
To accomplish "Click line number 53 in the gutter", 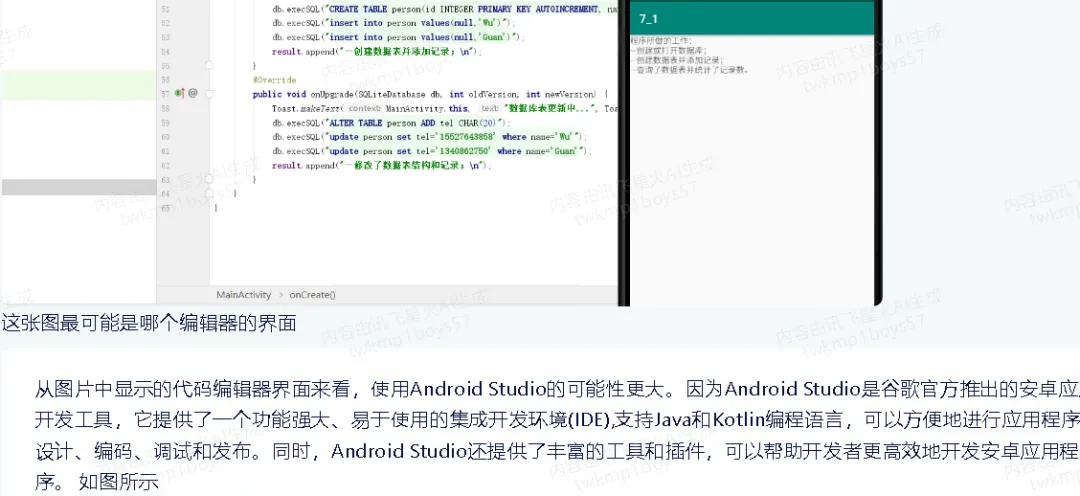I will click(x=165, y=37).
